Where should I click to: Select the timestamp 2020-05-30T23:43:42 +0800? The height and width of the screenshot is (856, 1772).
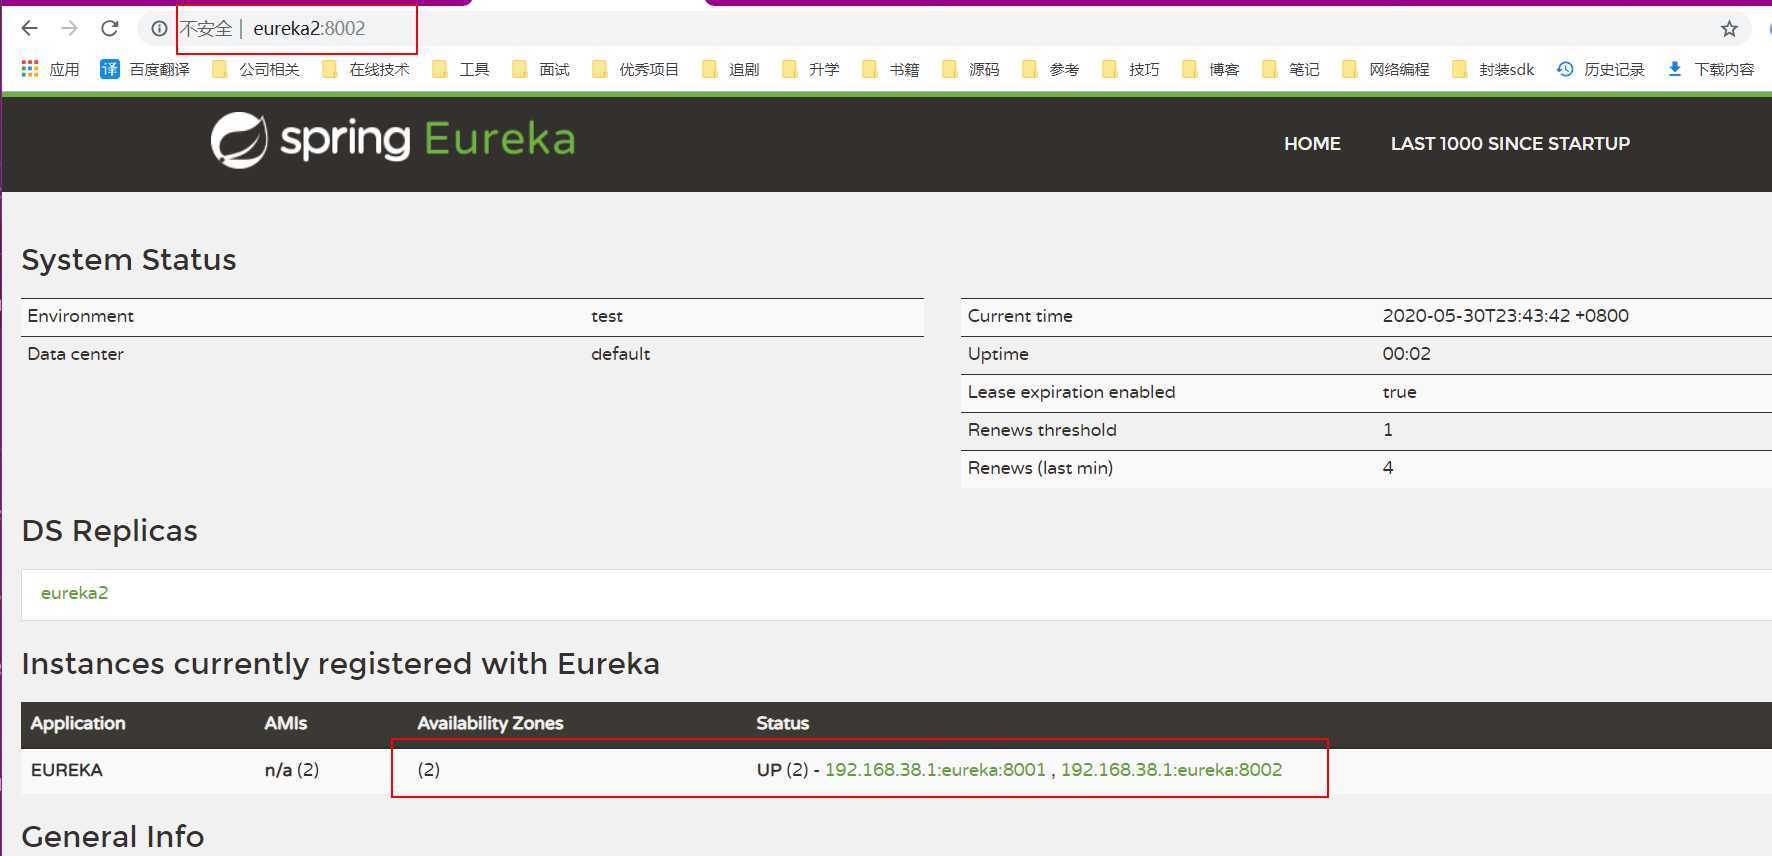pos(1506,316)
